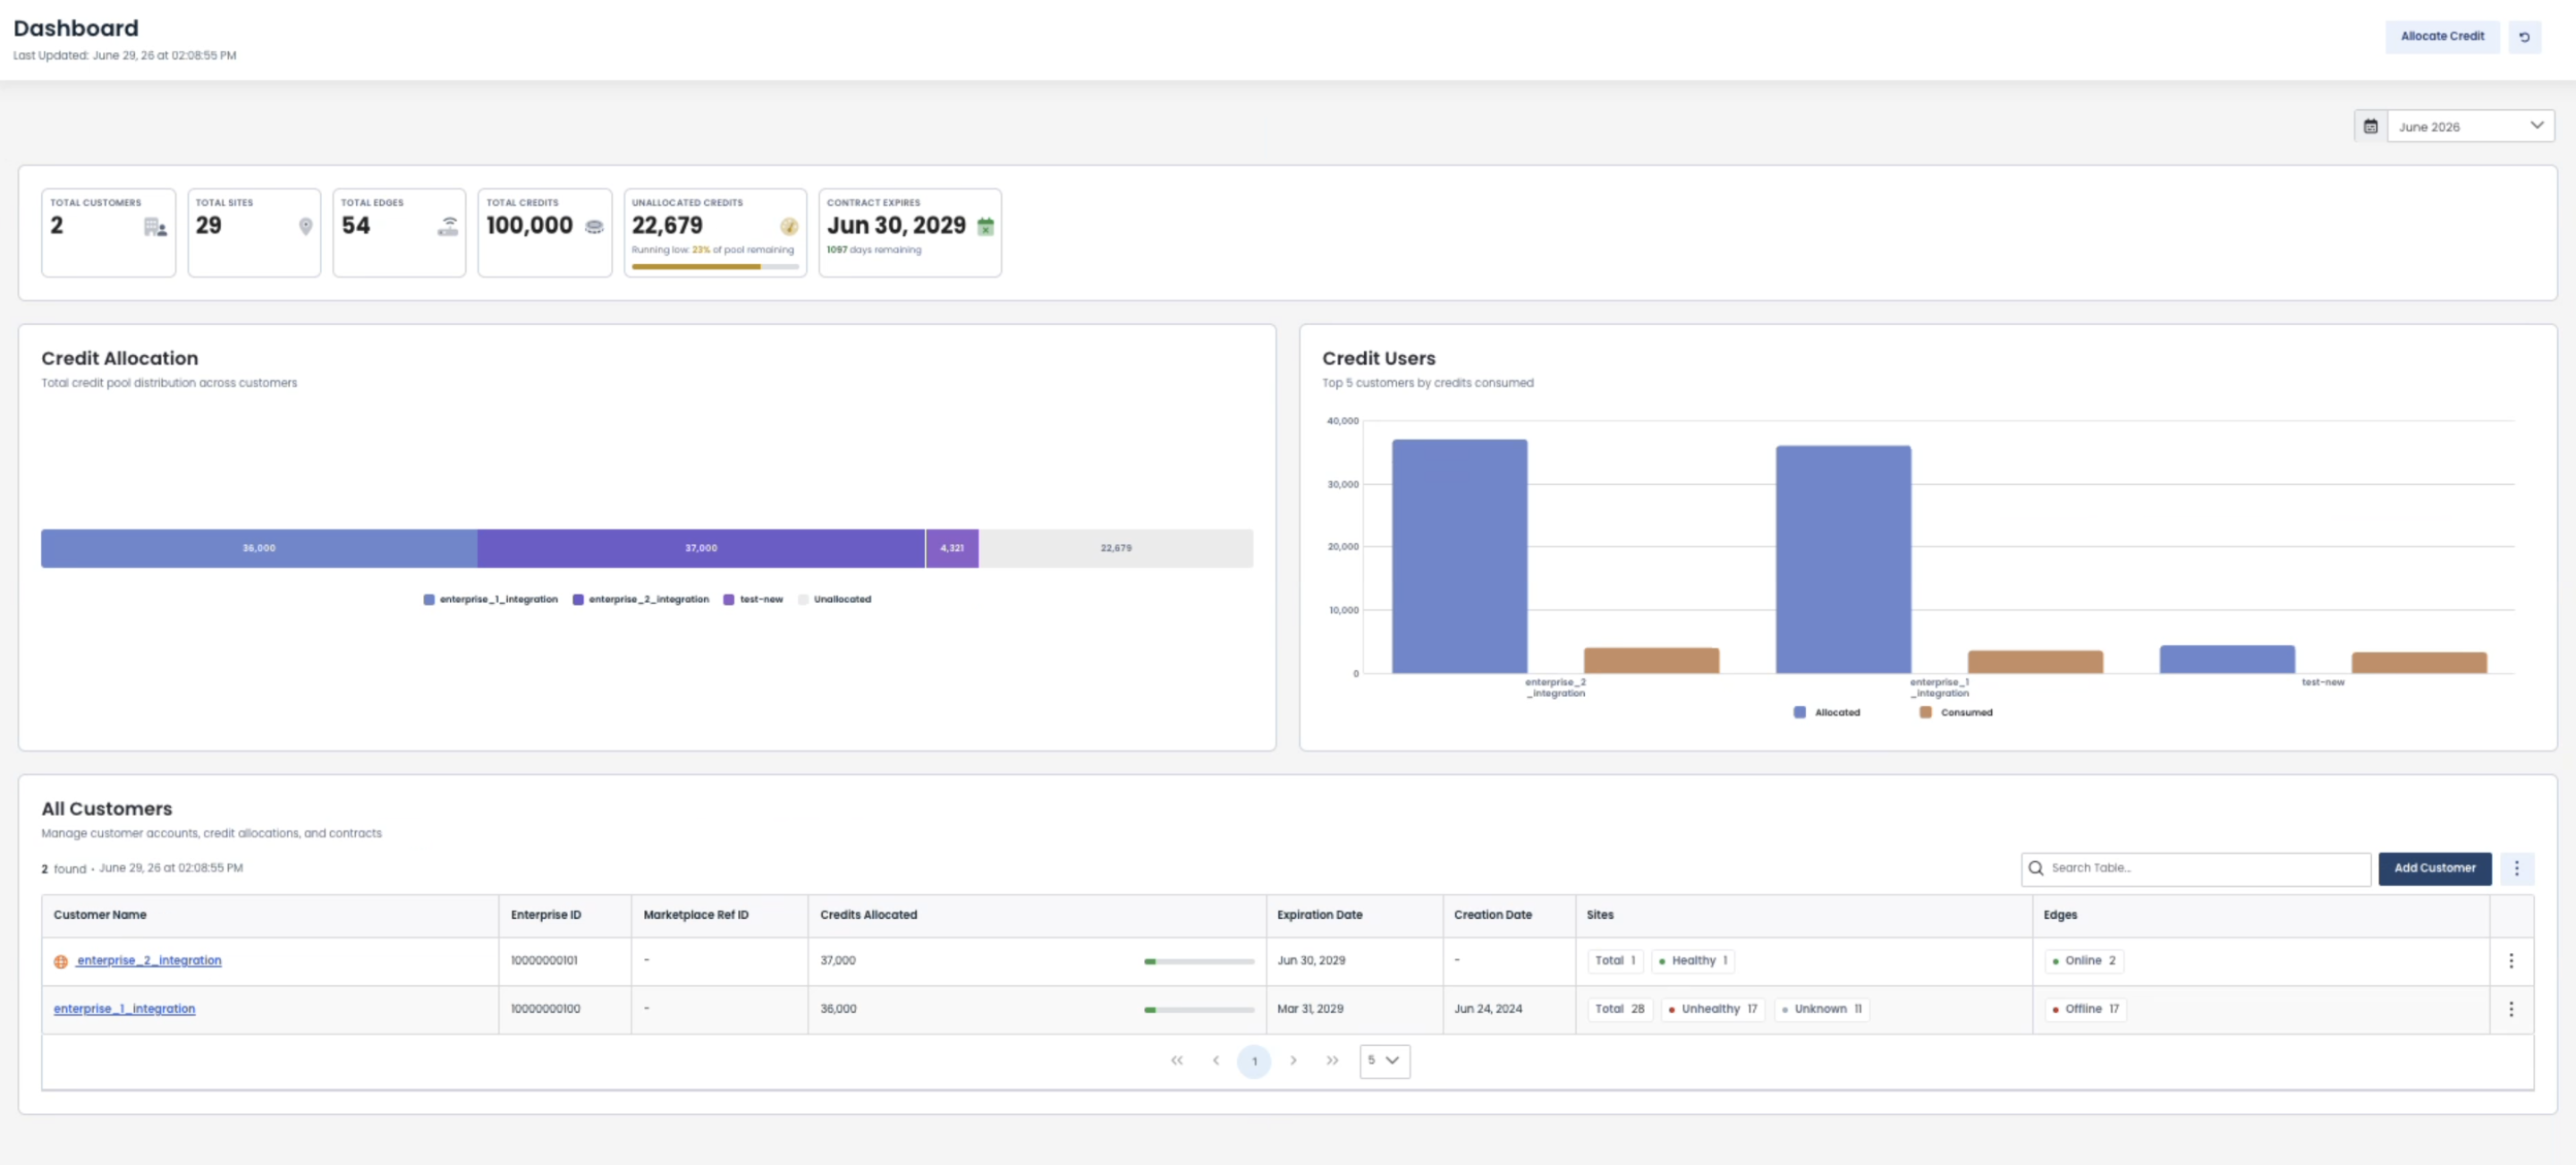The image size is (2576, 1165).
Task: Toggle test-new legend in Credit Allocation
Action: click(753, 600)
